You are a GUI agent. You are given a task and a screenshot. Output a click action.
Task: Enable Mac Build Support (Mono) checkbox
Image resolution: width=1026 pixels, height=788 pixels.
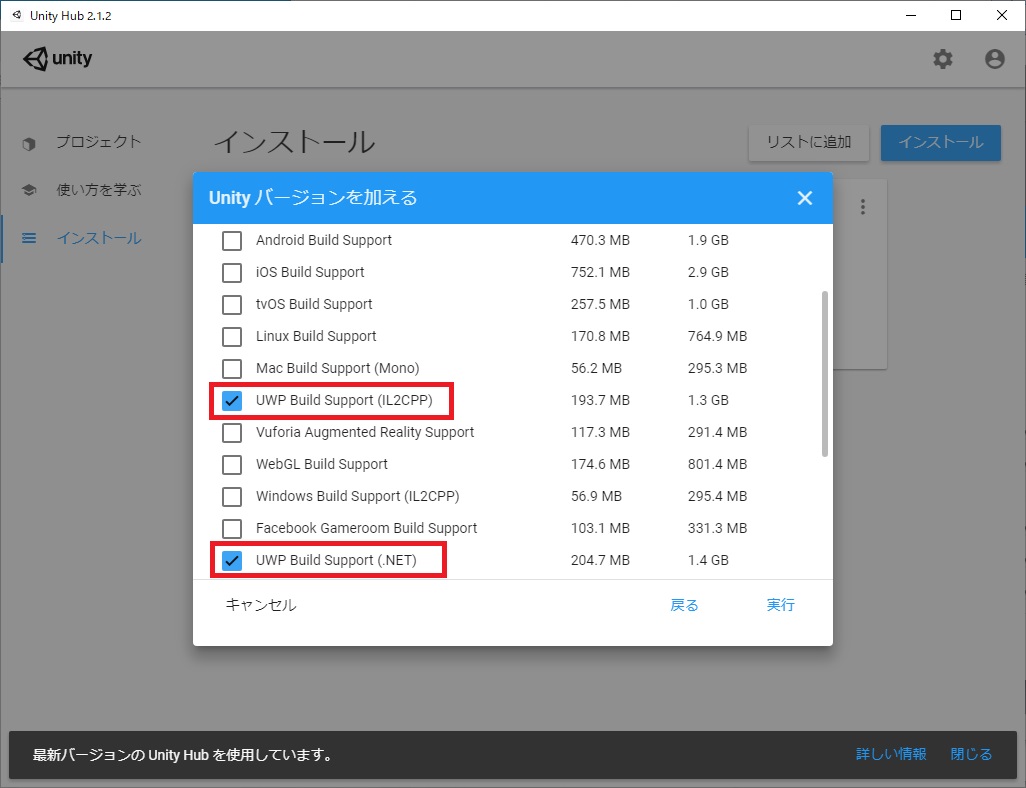(232, 368)
